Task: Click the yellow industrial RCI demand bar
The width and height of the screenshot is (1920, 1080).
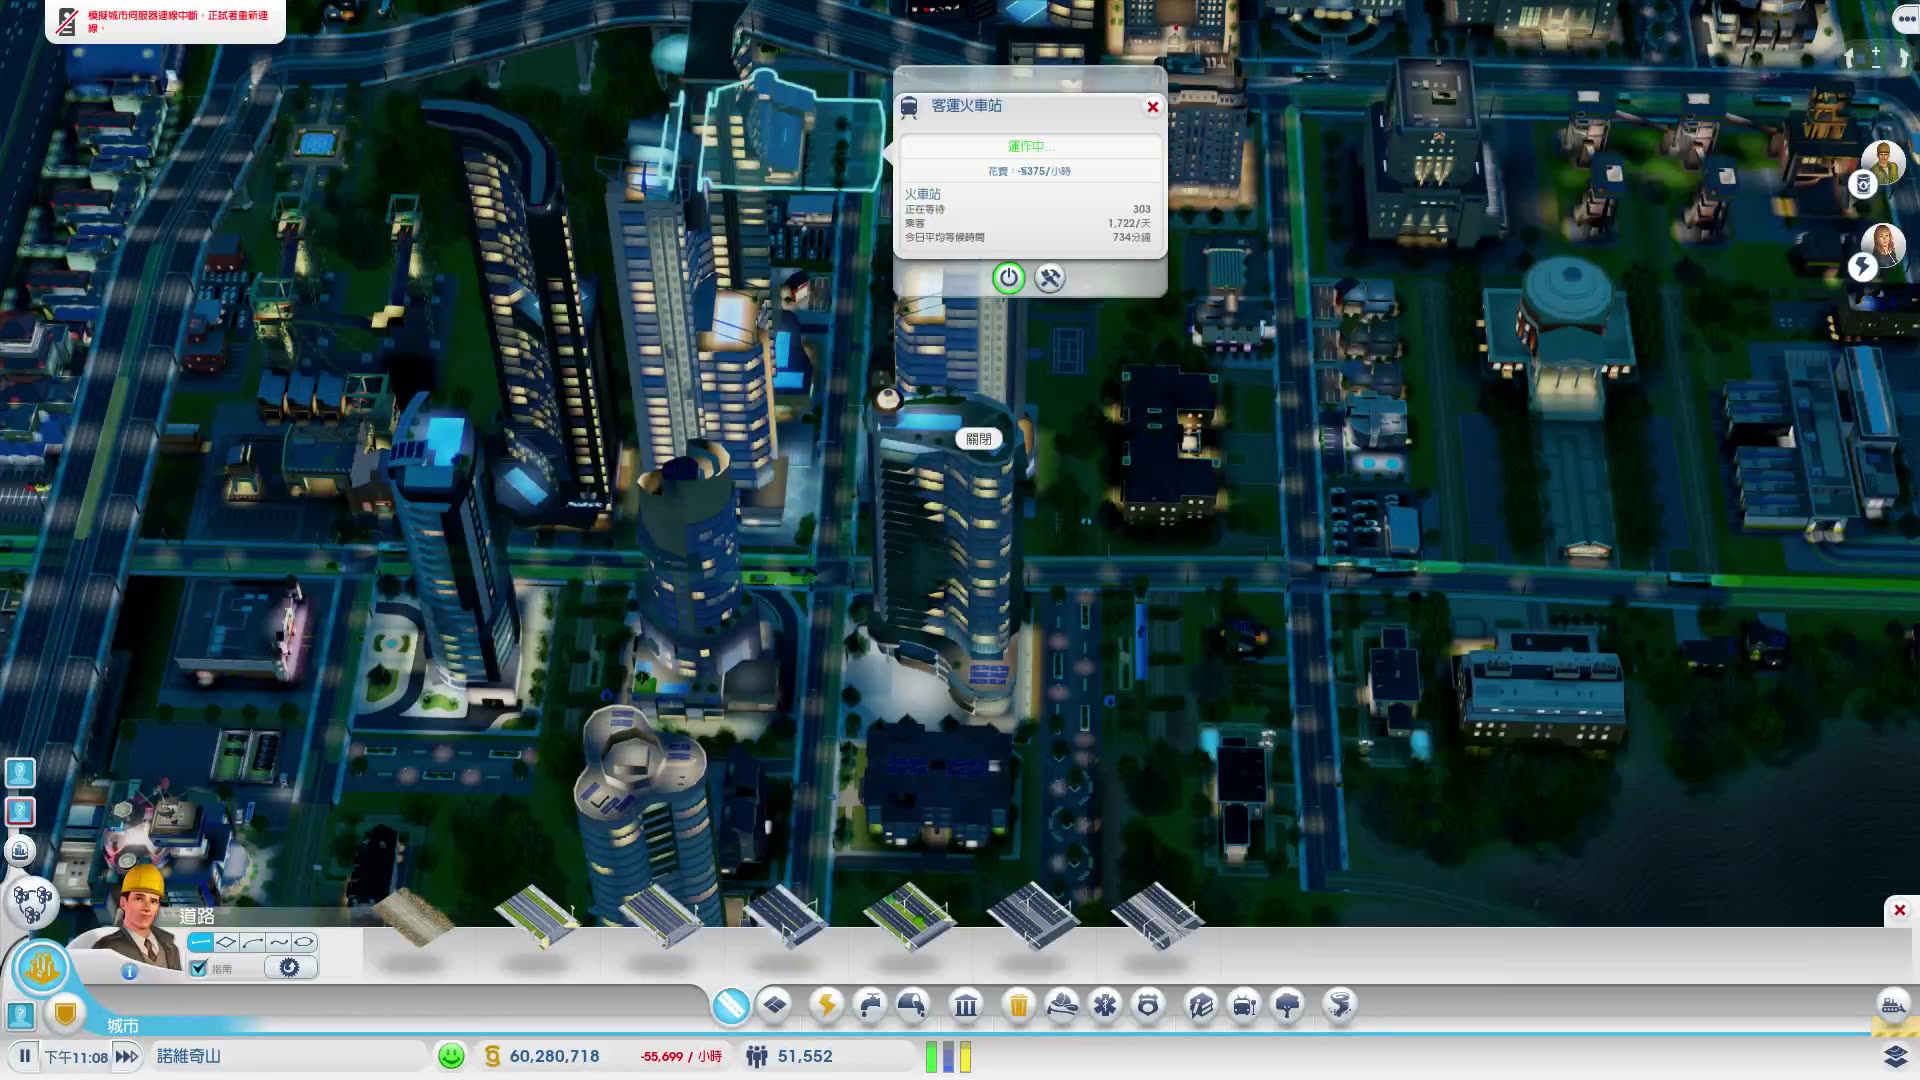Action: 965,1057
